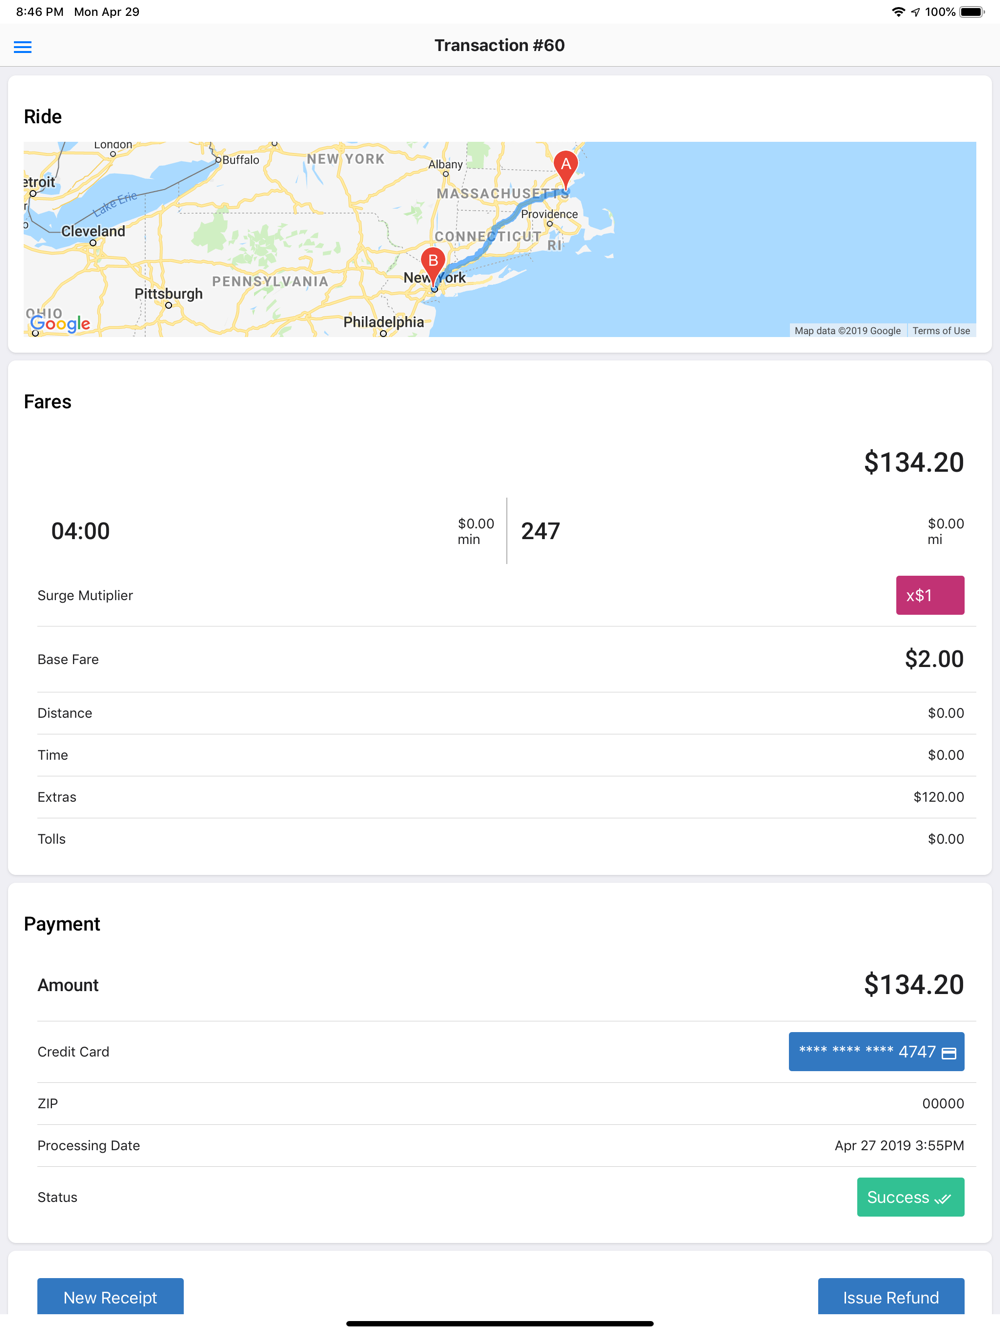
Task: Open the Terms of Use link
Action: click(940, 331)
